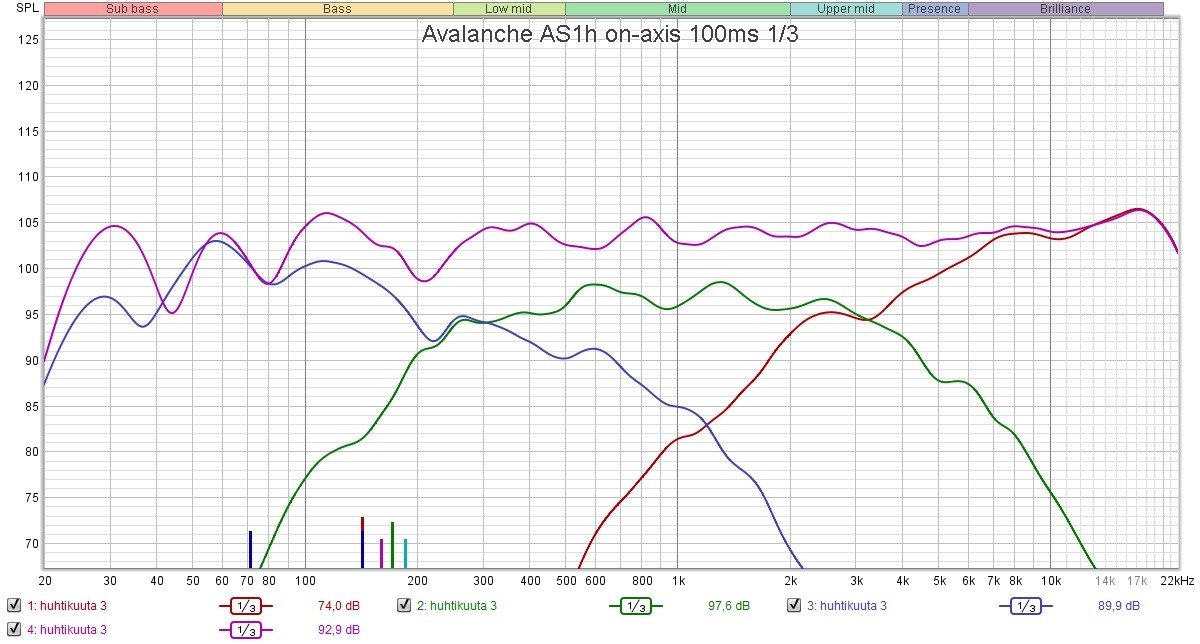The height and width of the screenshot is (644, 1200).
Task: Click the 125 dB level axis label
Action: (28, 40)
